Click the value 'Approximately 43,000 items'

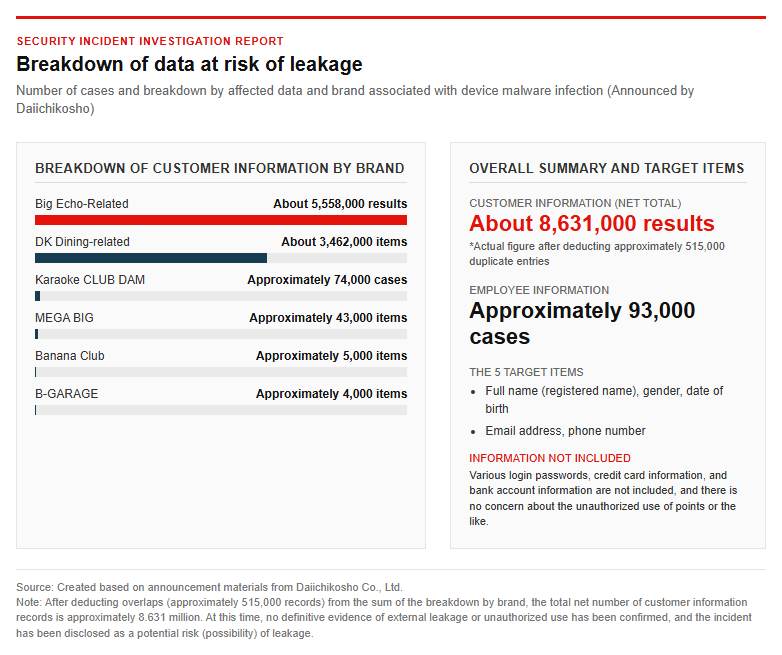tap(328, 317)
